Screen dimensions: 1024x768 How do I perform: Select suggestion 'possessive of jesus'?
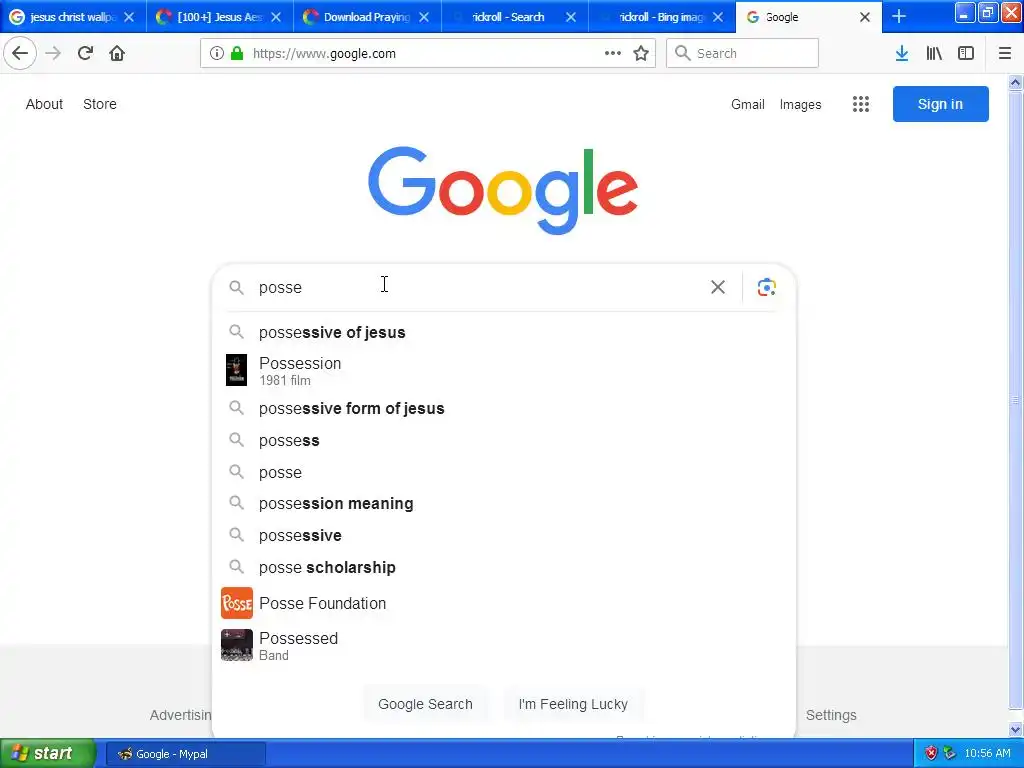click(x=504, y=332)
